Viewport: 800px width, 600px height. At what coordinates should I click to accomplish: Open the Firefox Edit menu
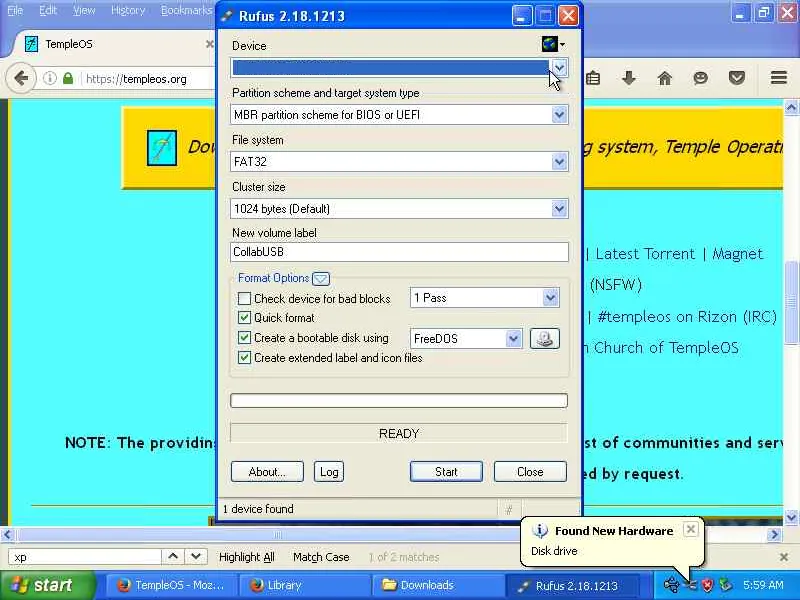tap(48, 11)
